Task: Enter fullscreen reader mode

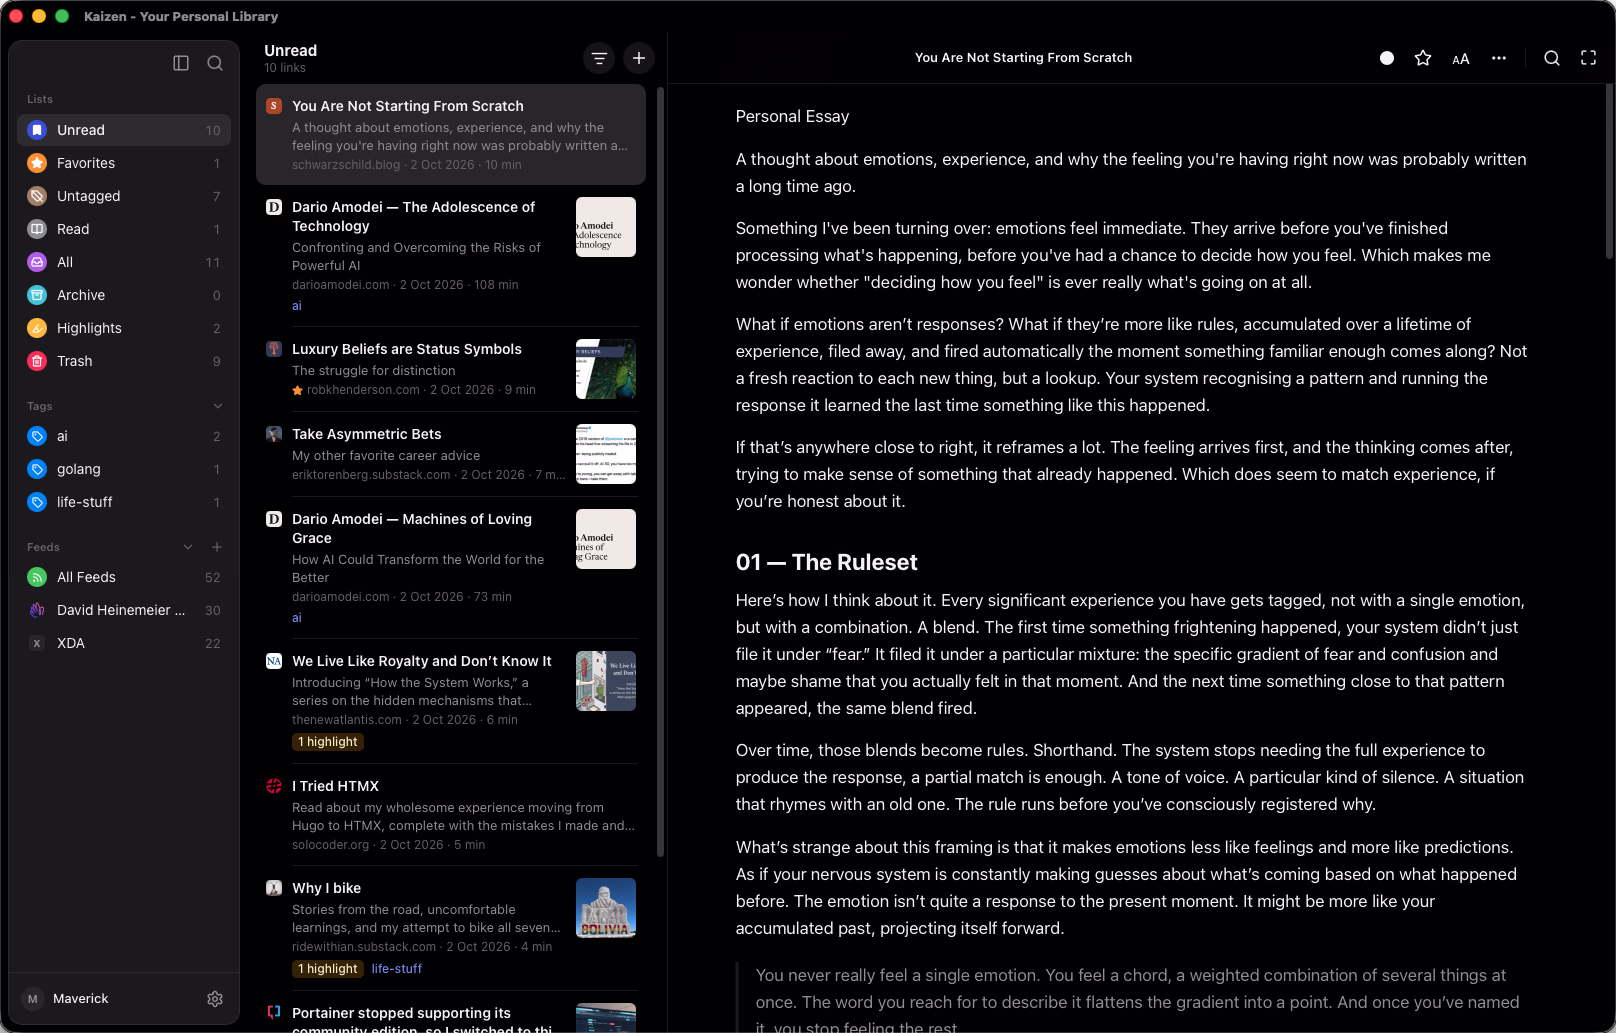Action: (x=1588, y=58)
